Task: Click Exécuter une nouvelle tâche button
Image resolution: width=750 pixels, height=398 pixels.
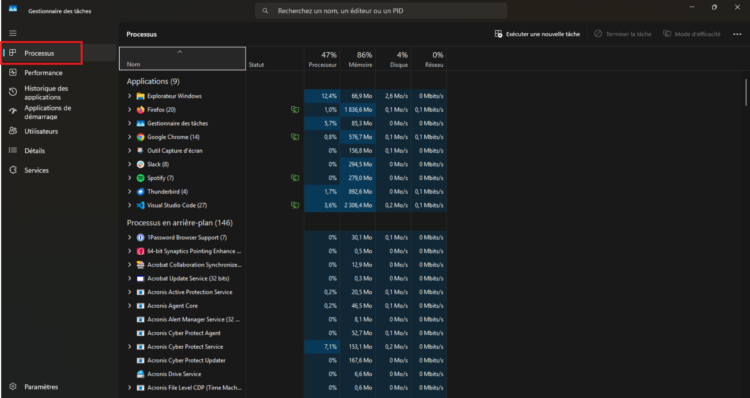Action: [537, 34]
